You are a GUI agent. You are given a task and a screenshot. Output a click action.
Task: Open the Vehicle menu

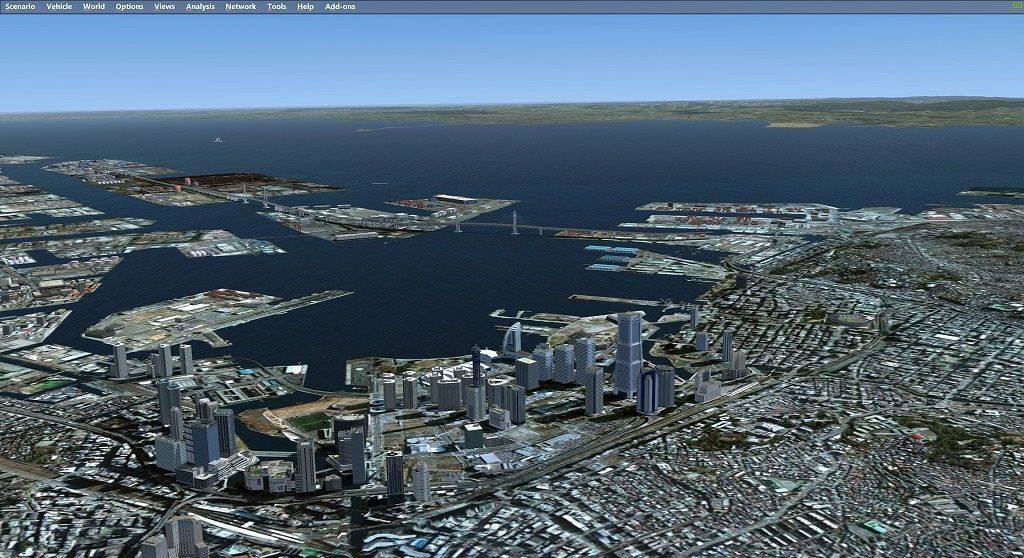[59, 7]
